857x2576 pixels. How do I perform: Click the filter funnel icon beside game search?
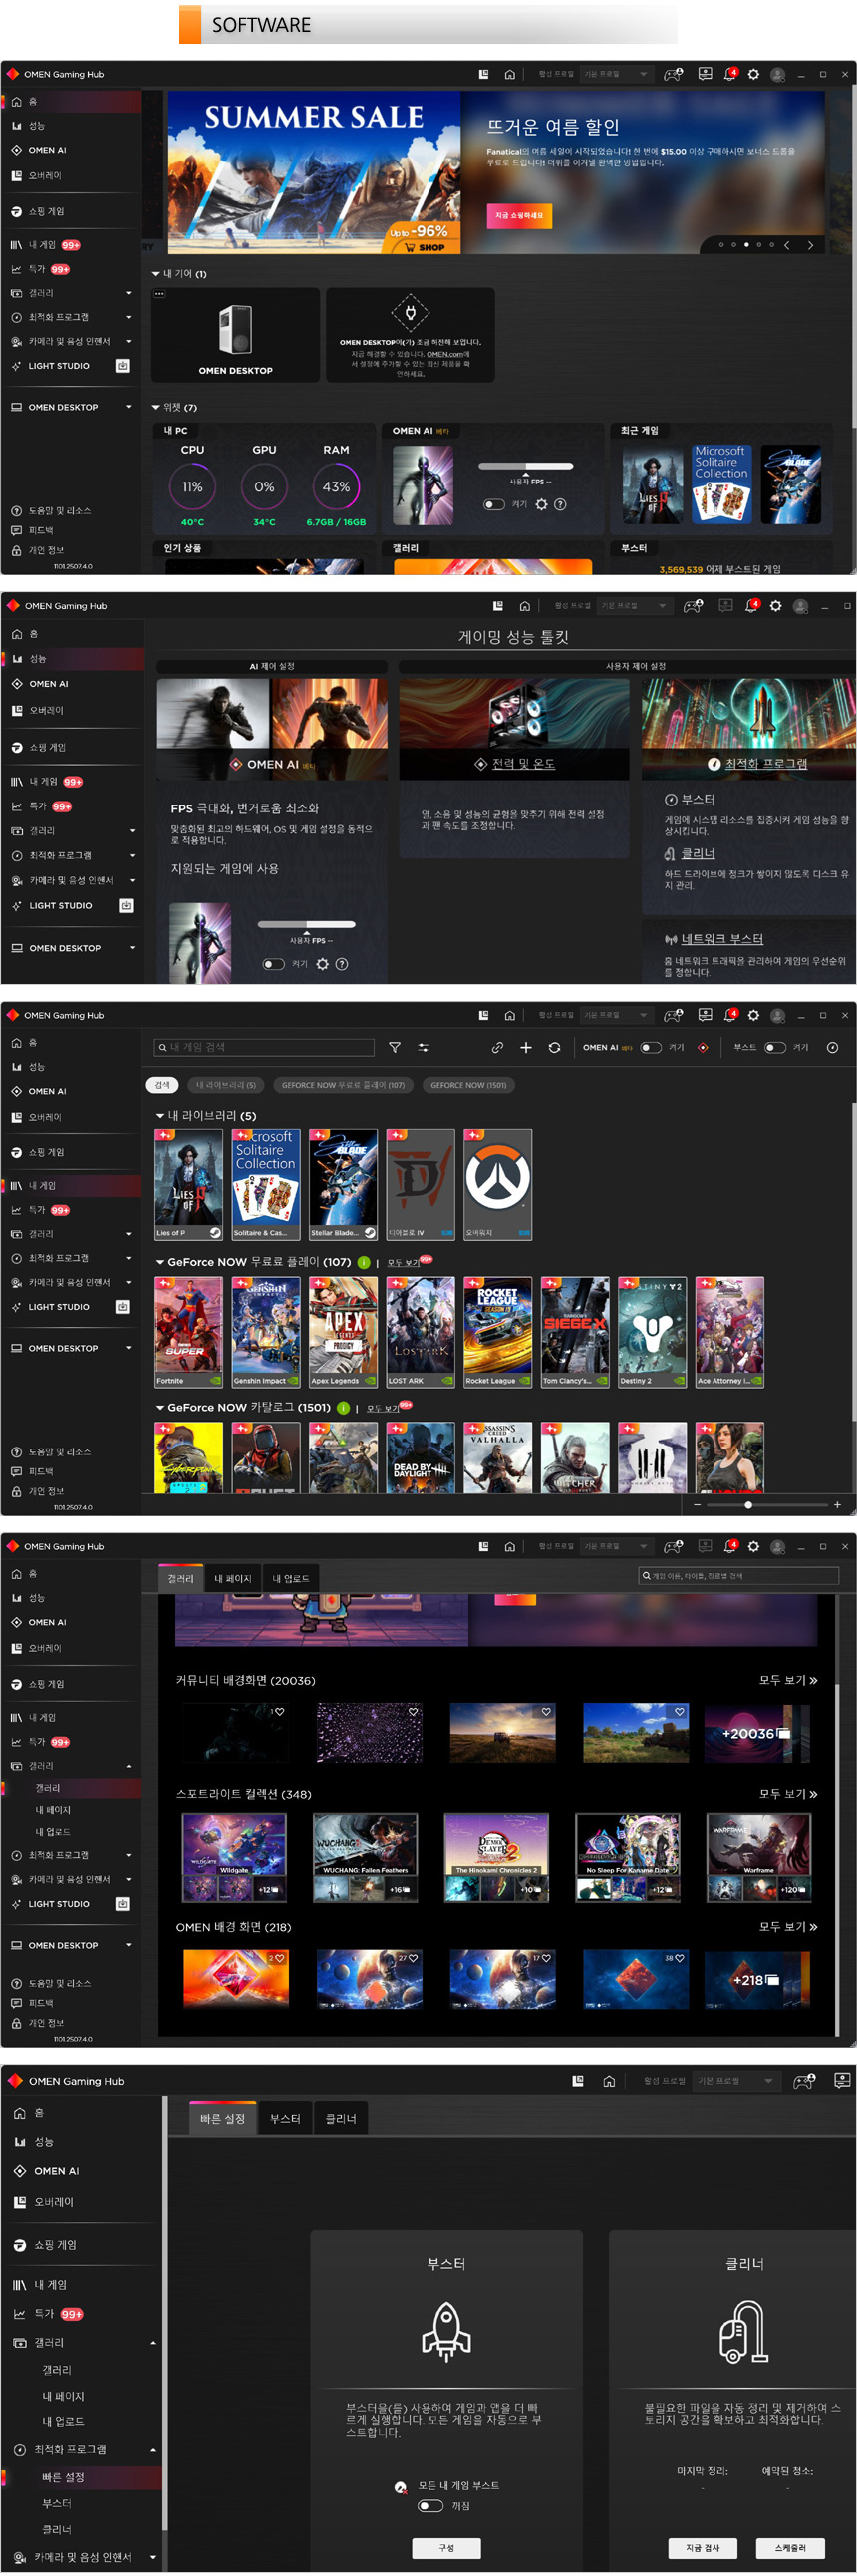394,1047
